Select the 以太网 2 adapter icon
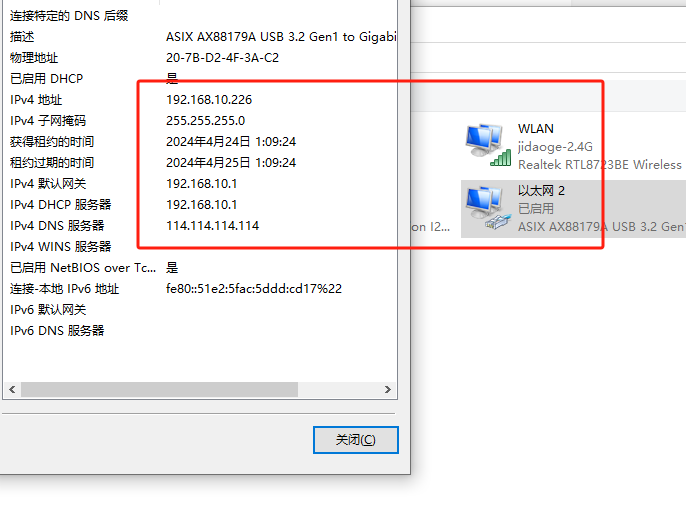Viewport: 686px width, 519px height. pyautogui.click(x=488, y=208)
